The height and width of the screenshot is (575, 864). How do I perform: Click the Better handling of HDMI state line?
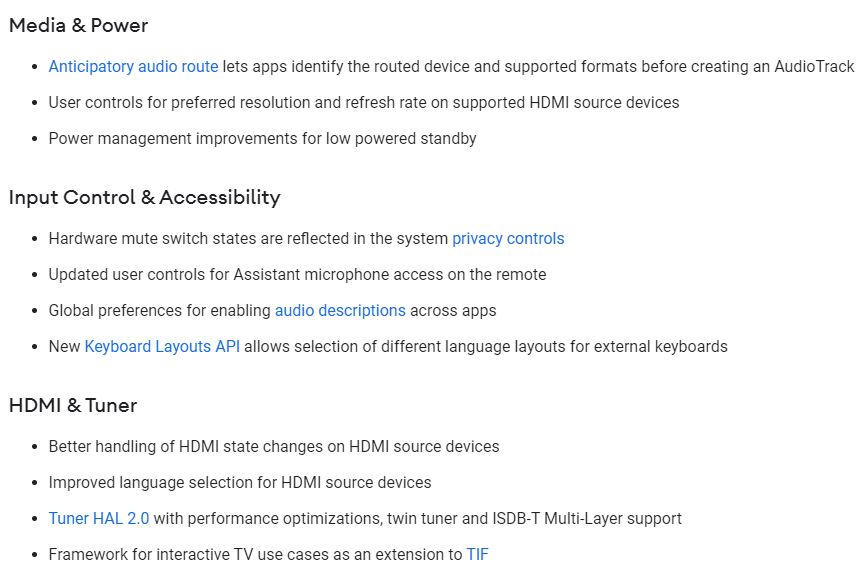point(274,446)
